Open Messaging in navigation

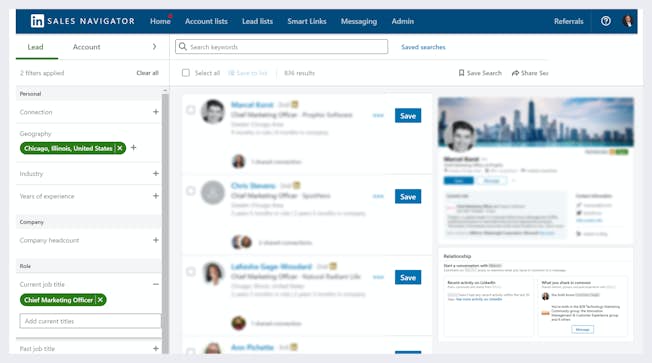(x=359, y=21)
